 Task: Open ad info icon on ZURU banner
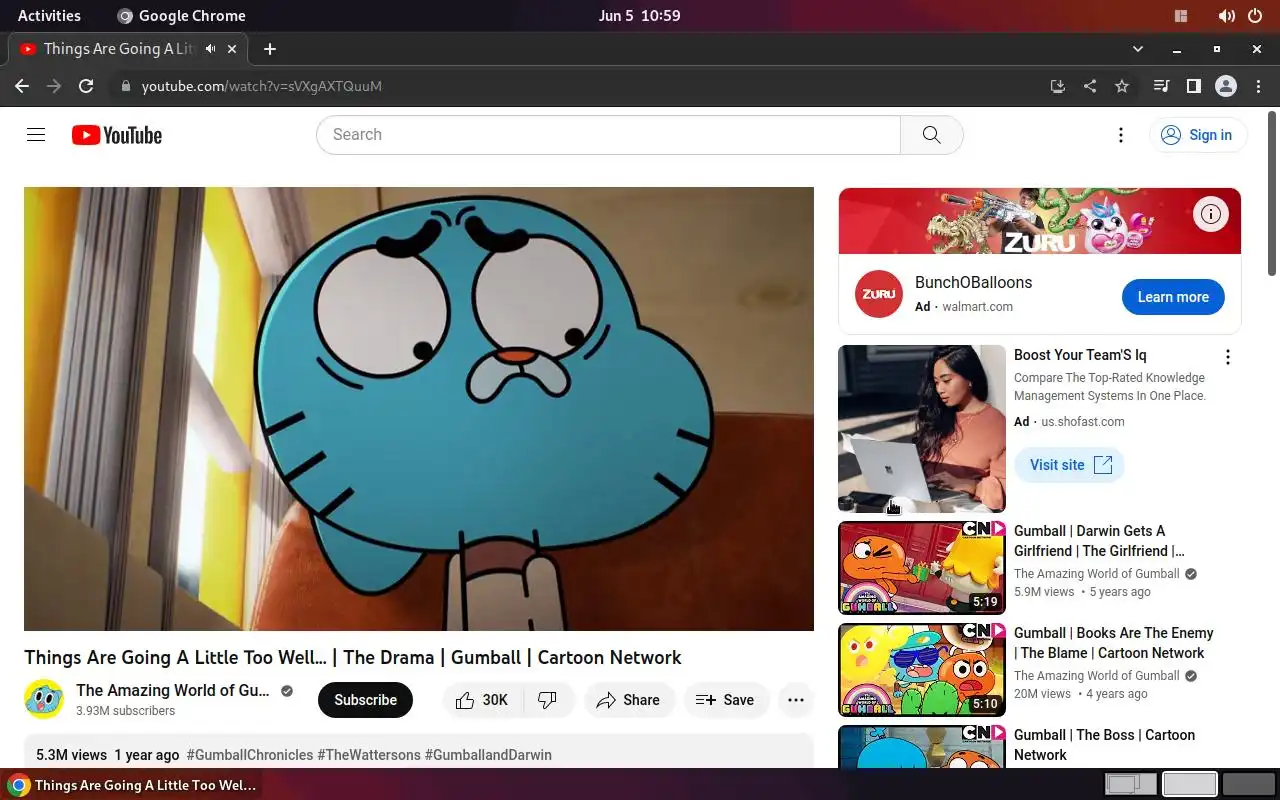click(x=1211, y=213)
